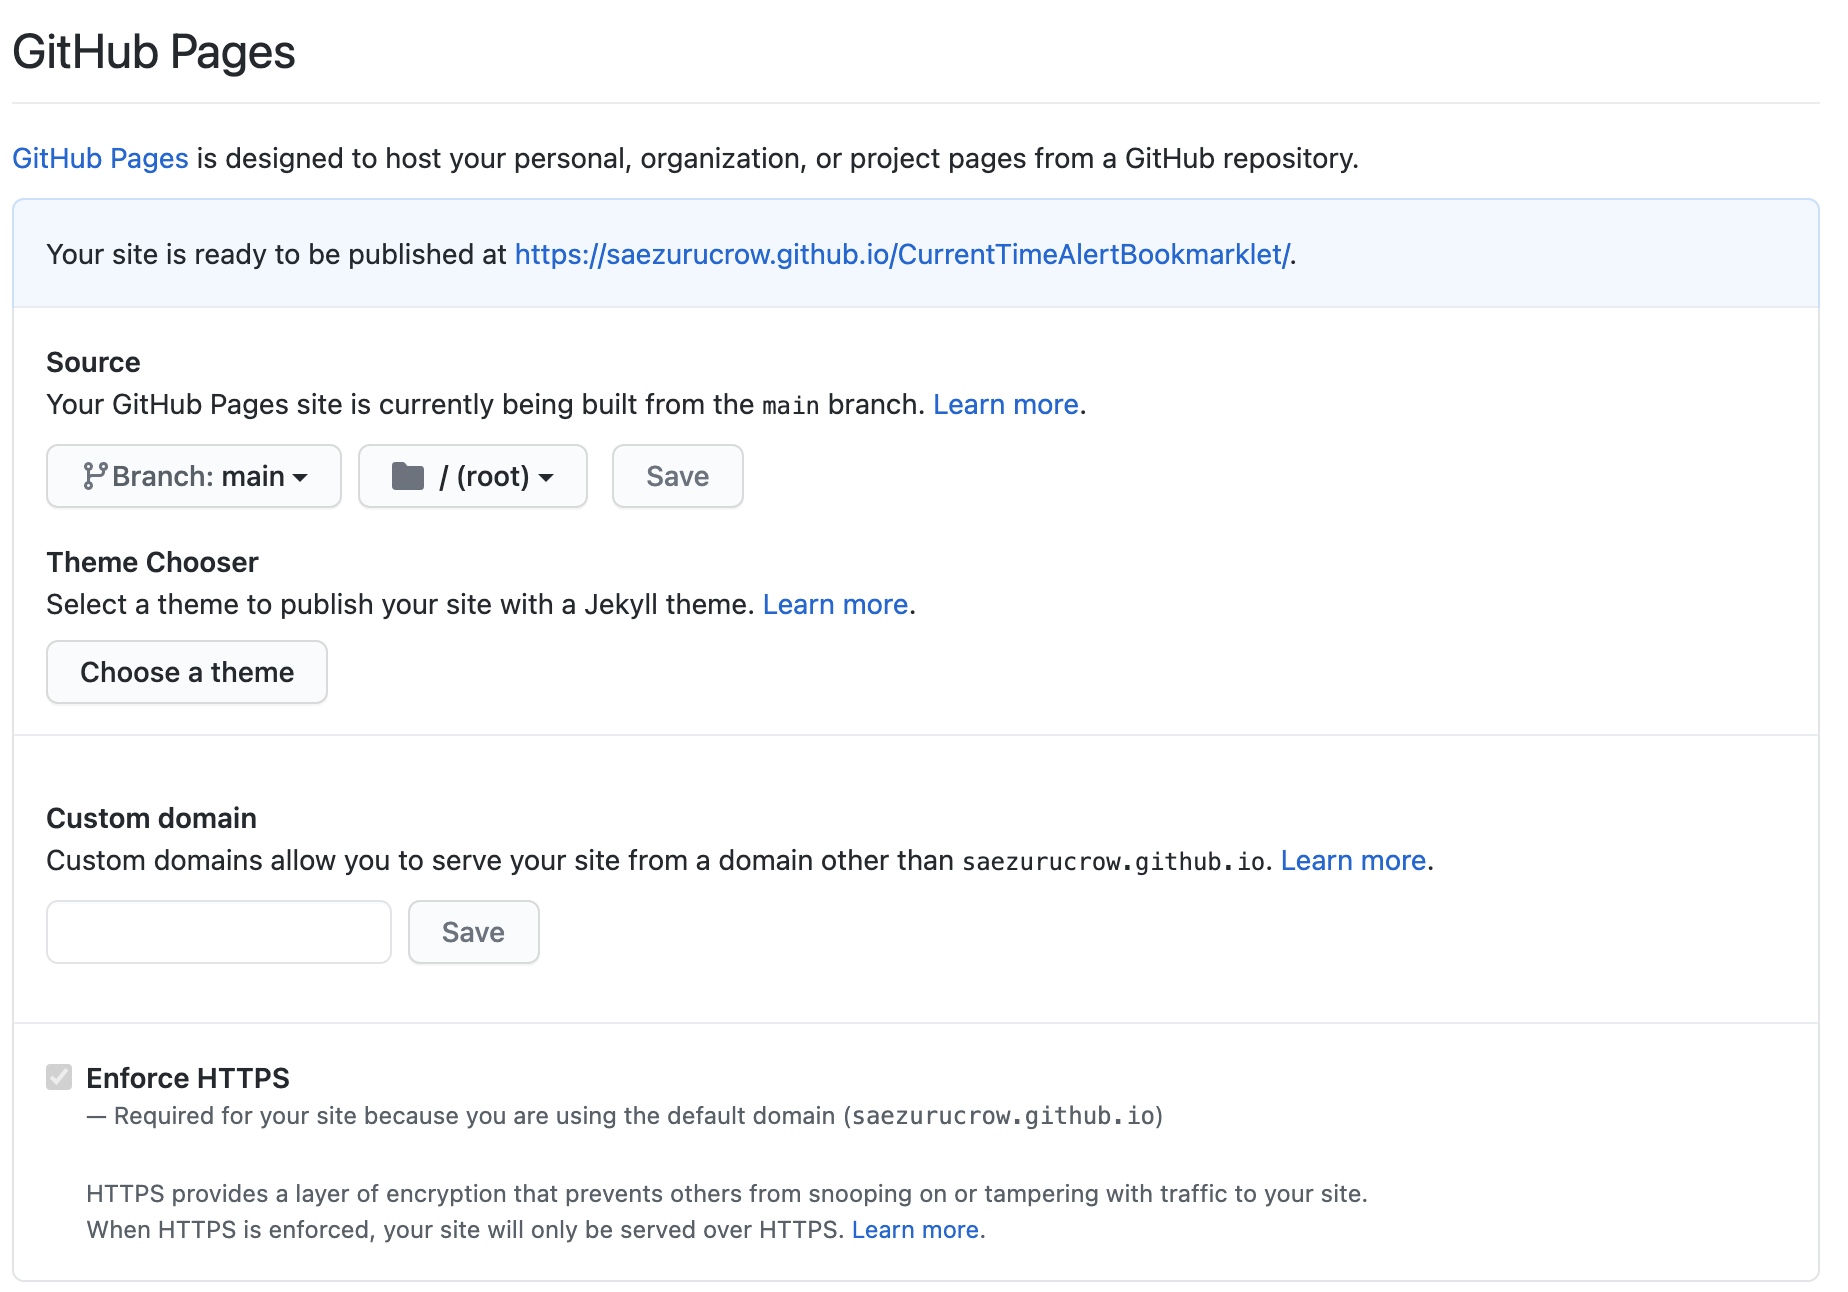Click the folder icon in root selector

click(408, 476)
